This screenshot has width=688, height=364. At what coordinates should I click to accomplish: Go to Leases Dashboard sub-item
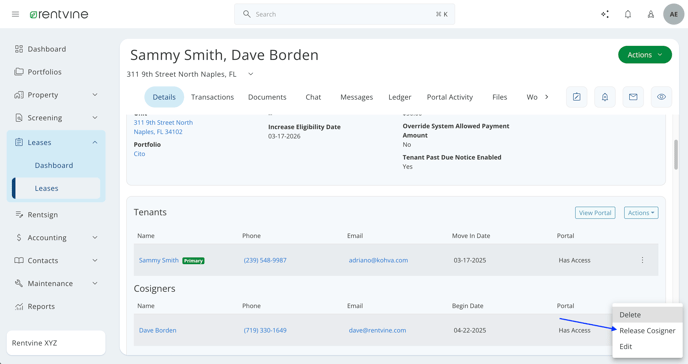[54, 165]
